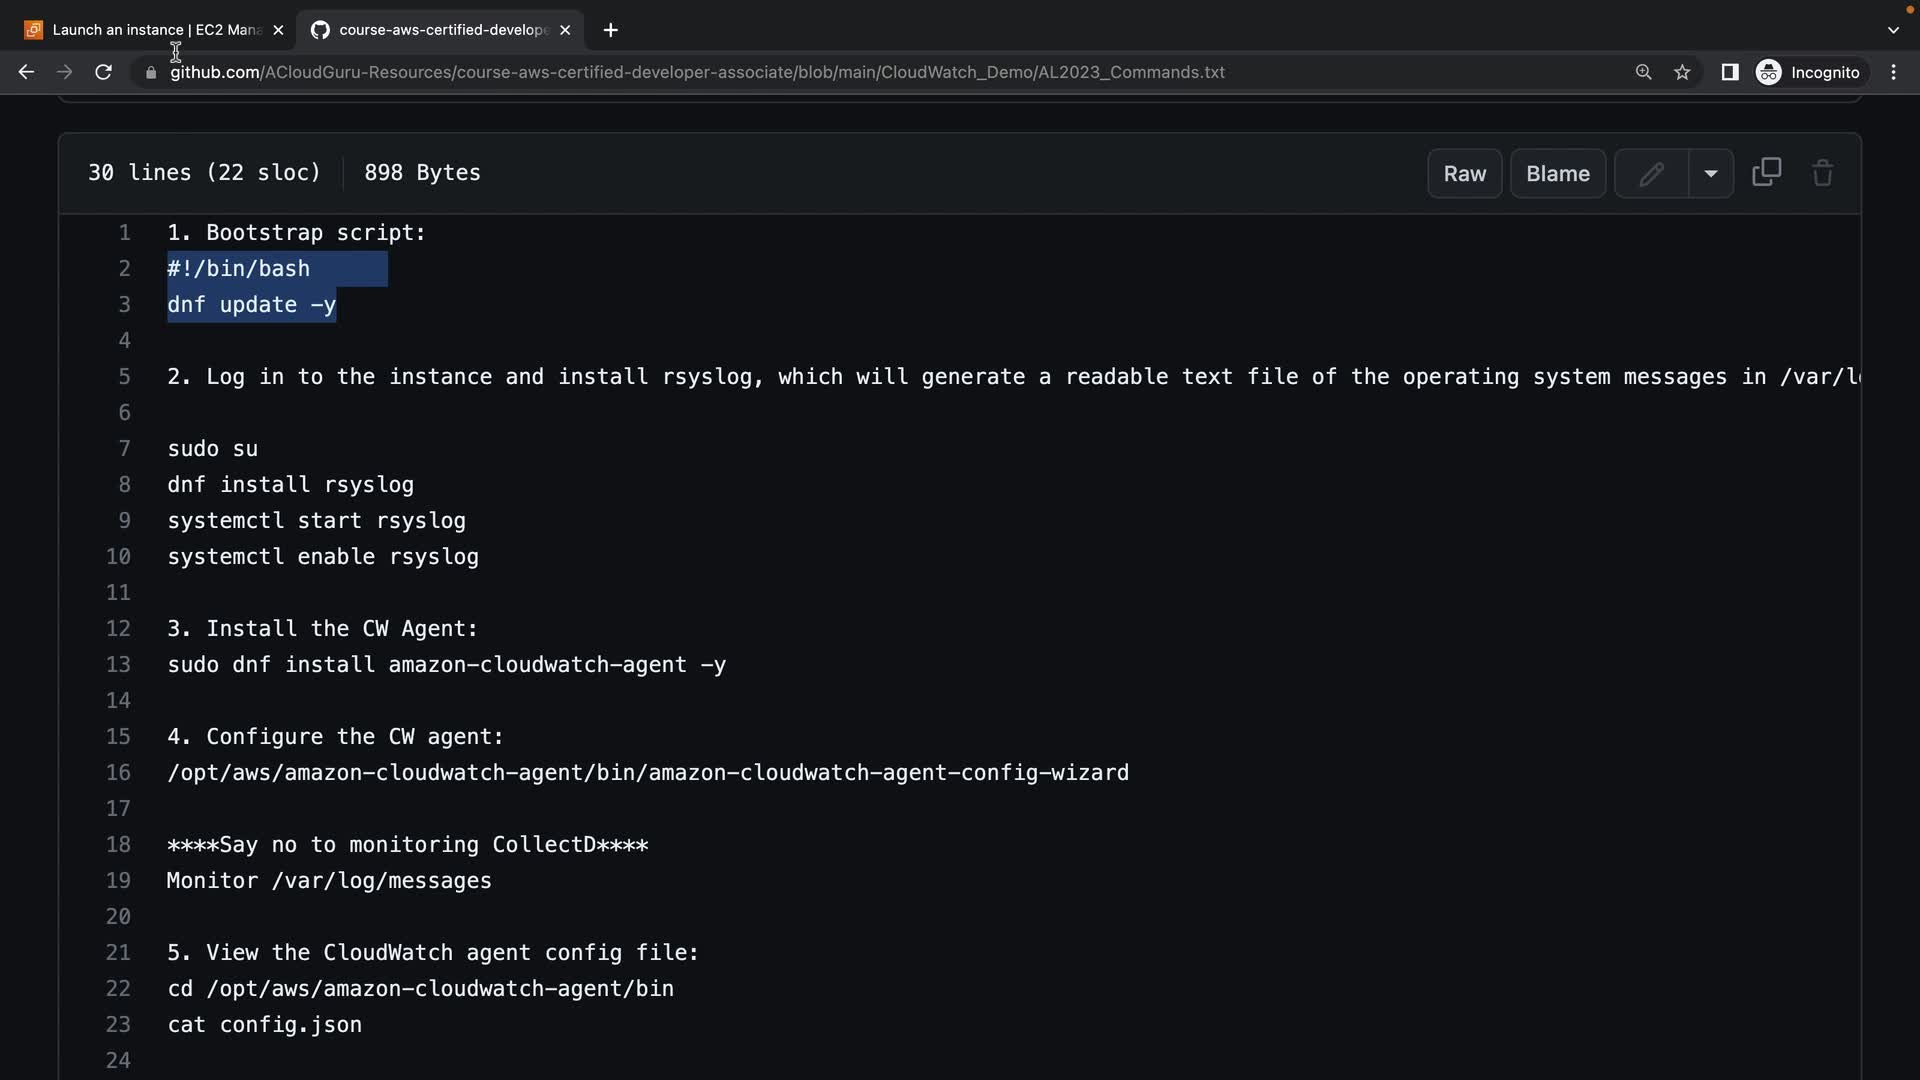Click the delete file trash icon
This screenshot has height=1080, width=1920.
point(1822,173)
